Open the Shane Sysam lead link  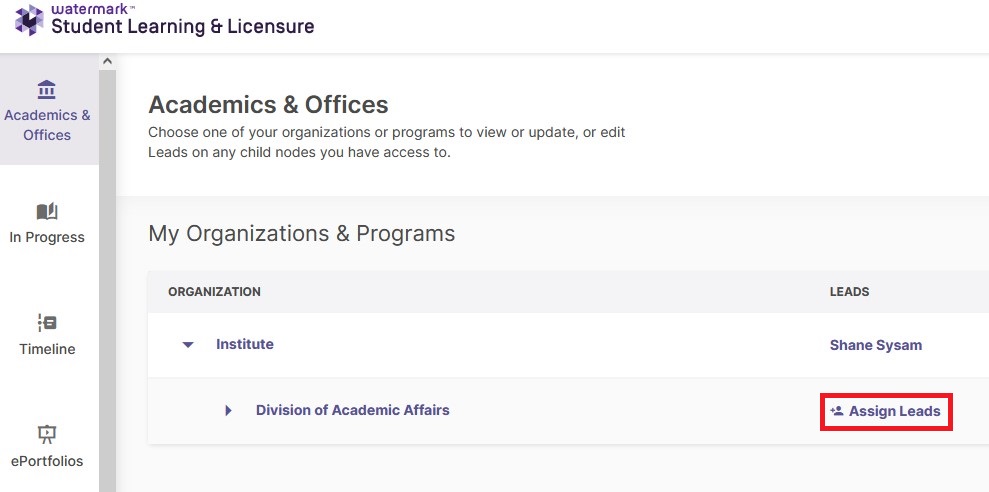click(x=875, y=345)
